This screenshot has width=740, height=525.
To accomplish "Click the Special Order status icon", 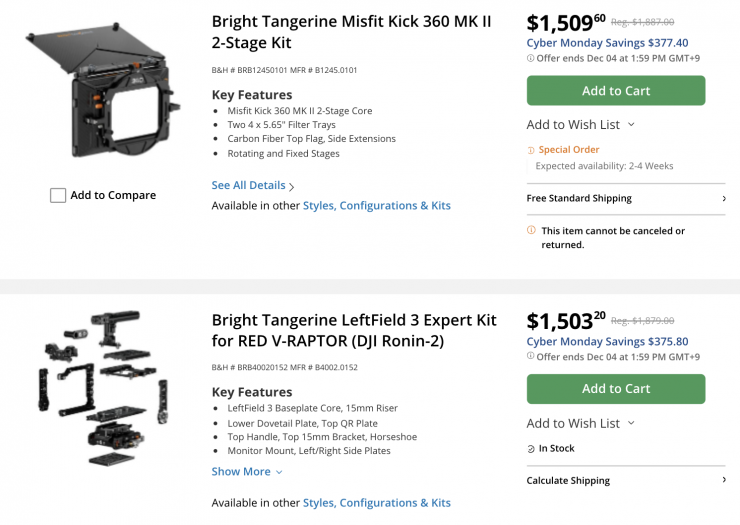I will (531, 150).
